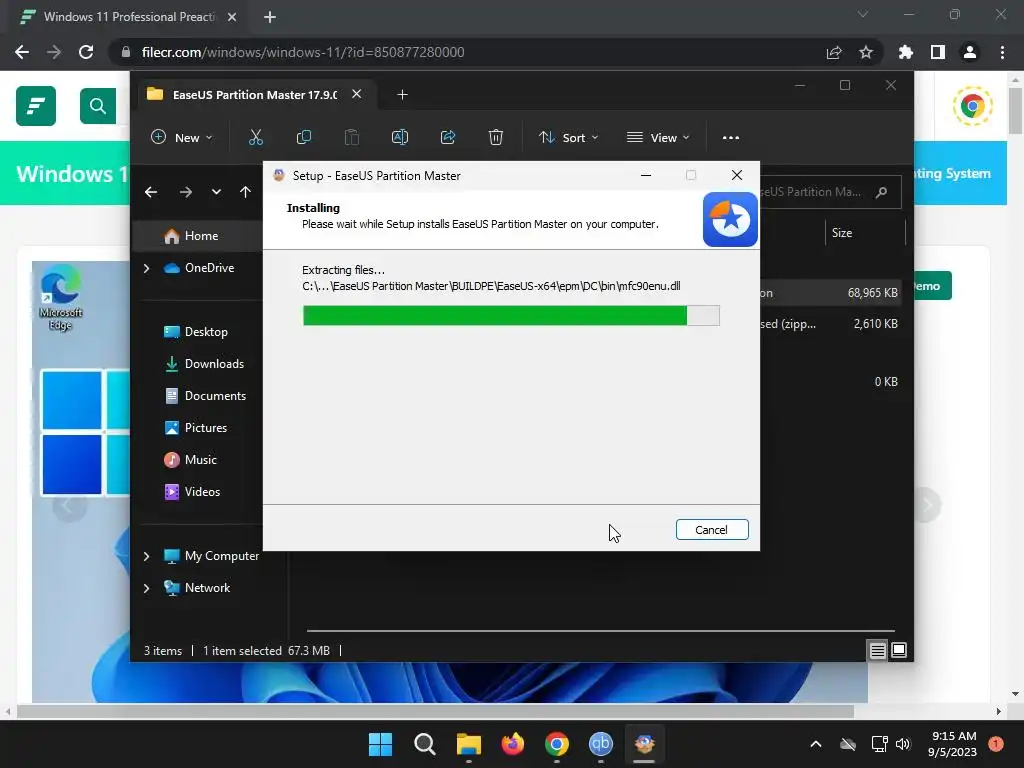Screen dimensions: 1024x768
Task: Click the FileCR logo on the webpage
Action: pyautogui.click(x=36, y=106)
